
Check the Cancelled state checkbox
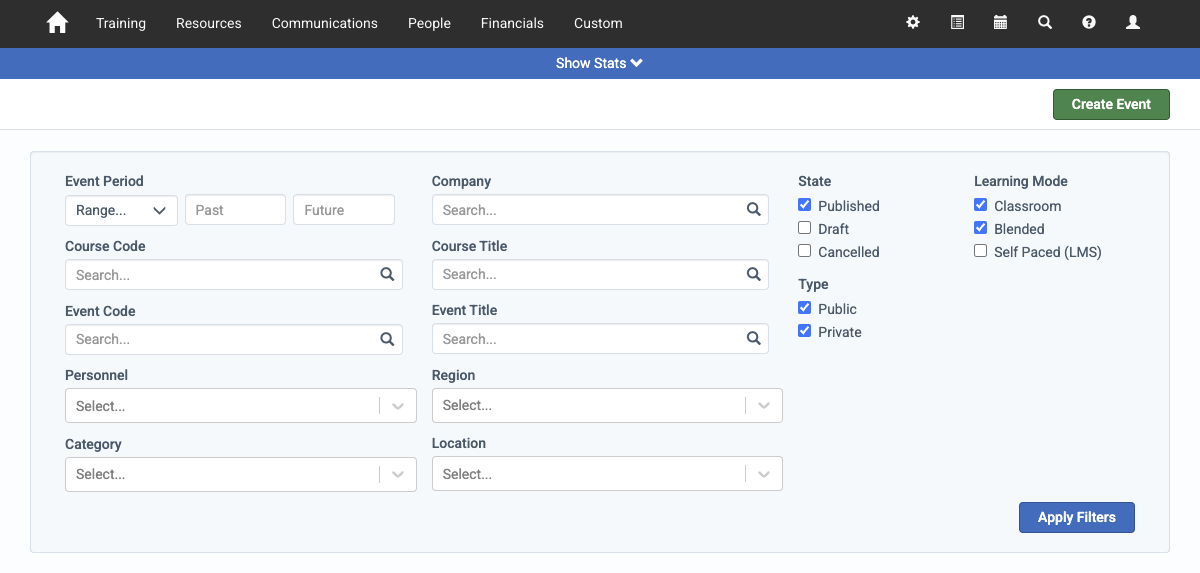(x=805, y=251)
